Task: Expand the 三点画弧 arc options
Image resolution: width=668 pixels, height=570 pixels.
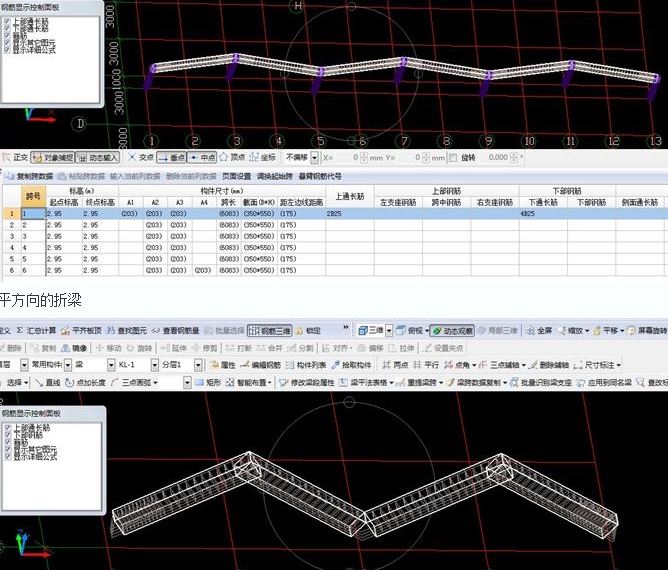Action: point(155,383)
